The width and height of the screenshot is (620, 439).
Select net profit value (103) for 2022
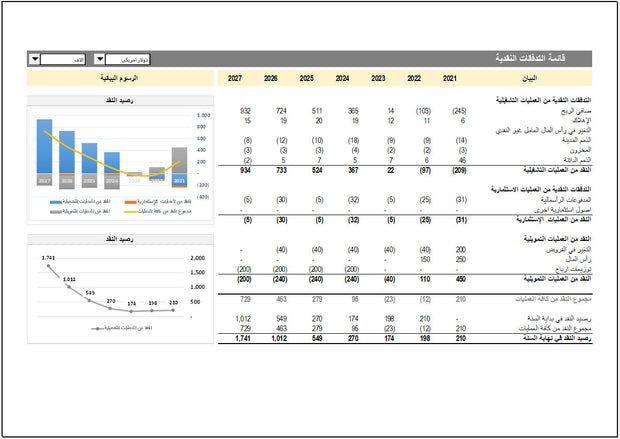(423, 111)
